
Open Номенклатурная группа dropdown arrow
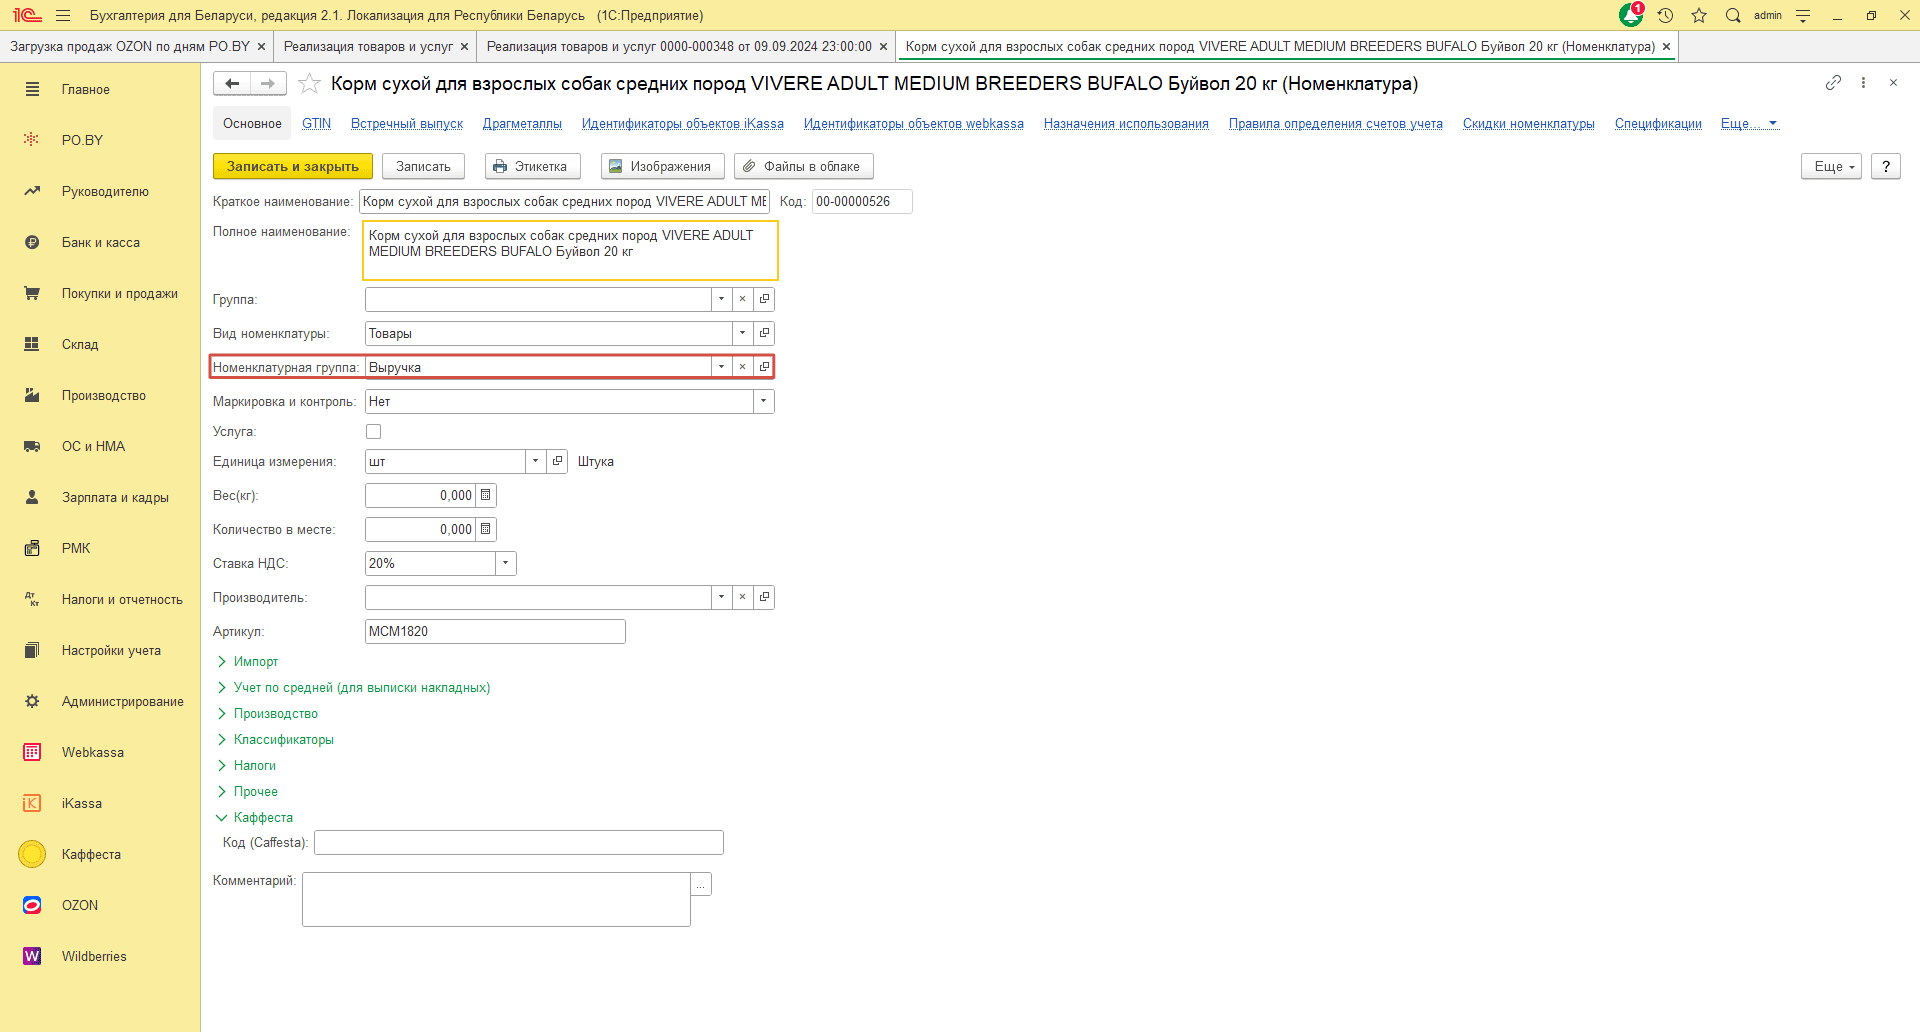[721, 367]
